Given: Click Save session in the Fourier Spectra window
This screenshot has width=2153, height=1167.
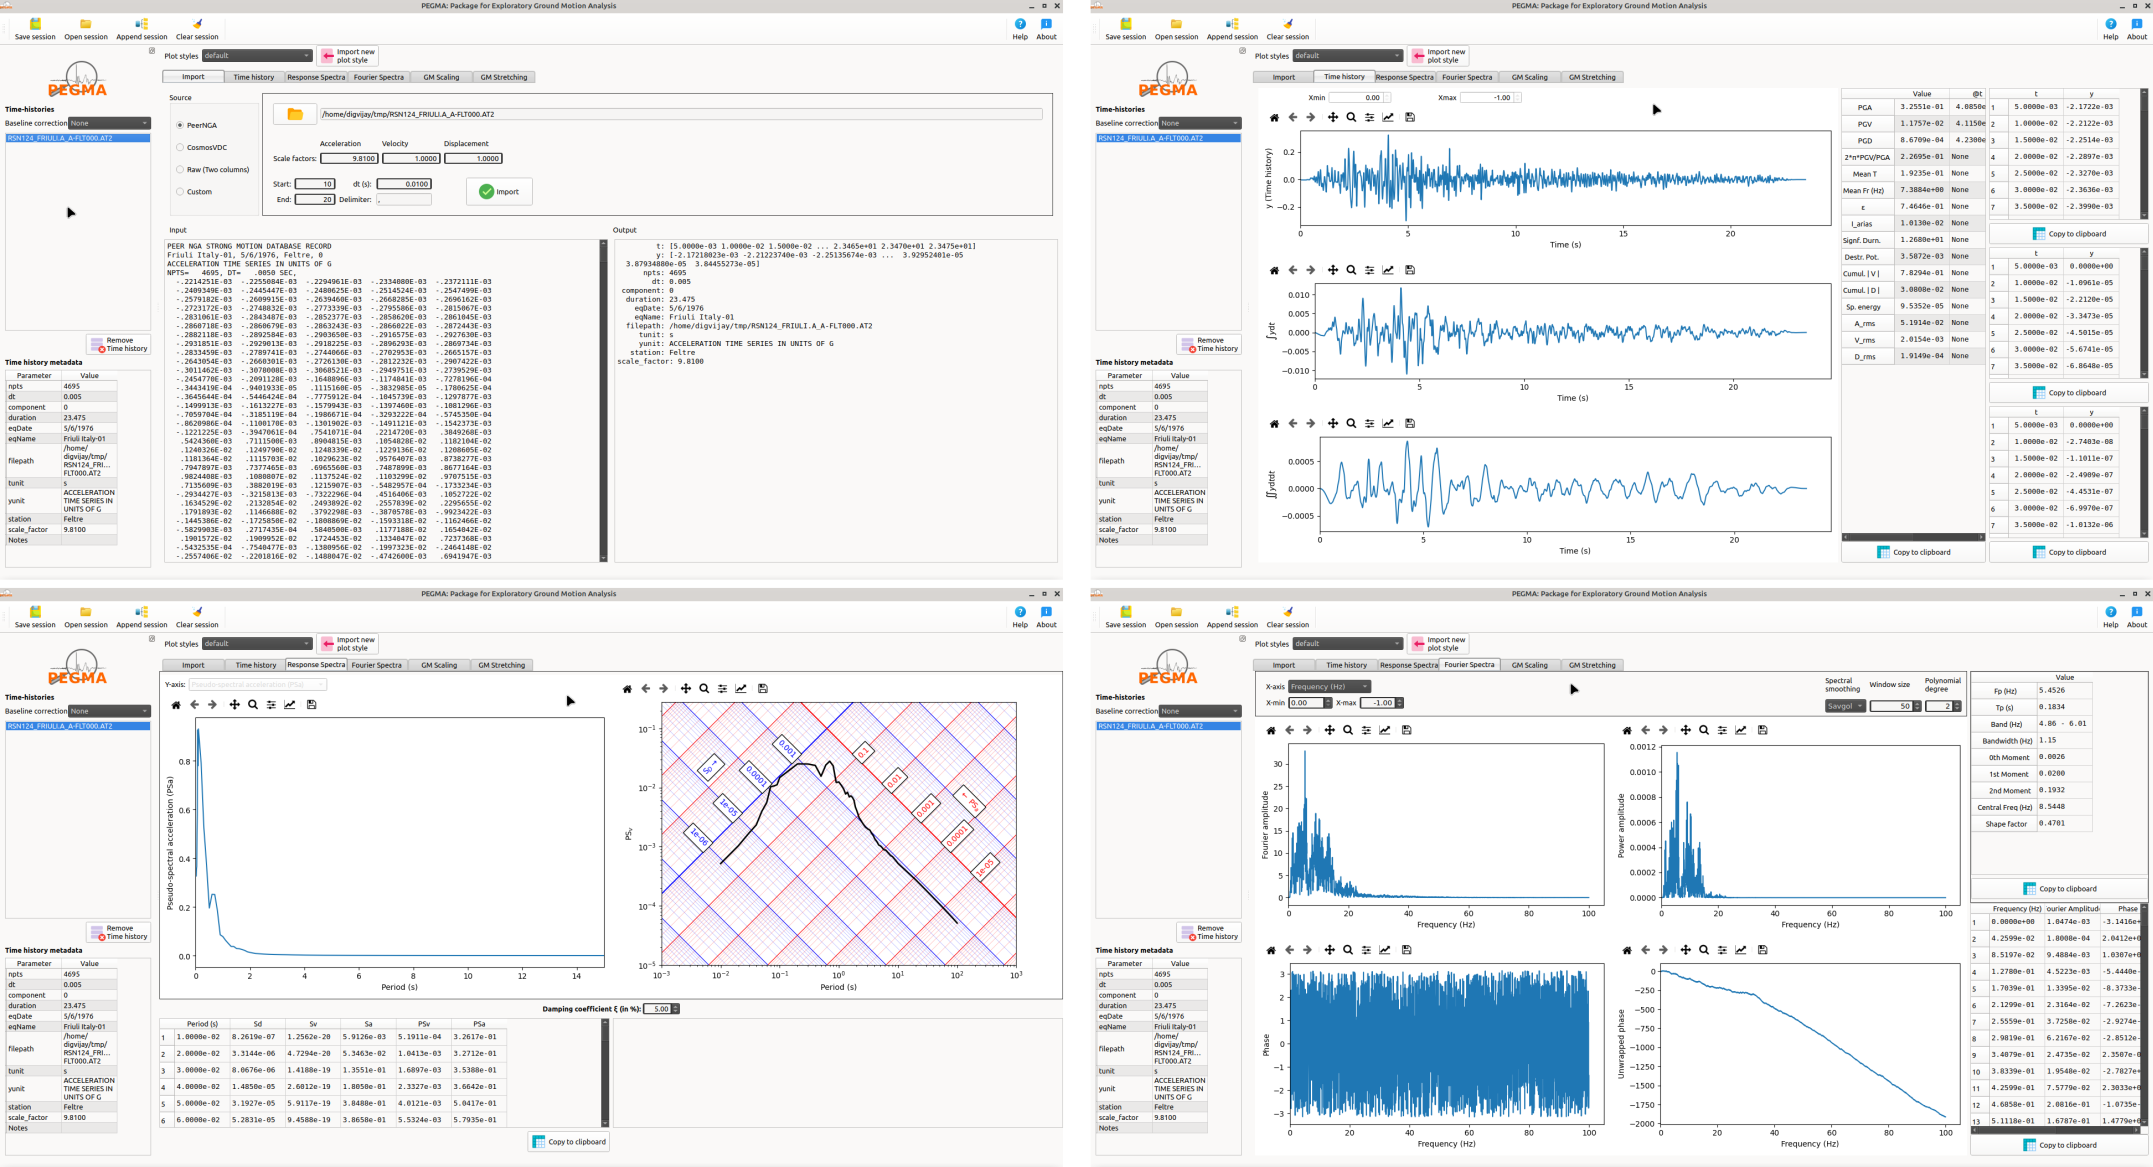Looking at the screenshot, I should (1125, 616).
